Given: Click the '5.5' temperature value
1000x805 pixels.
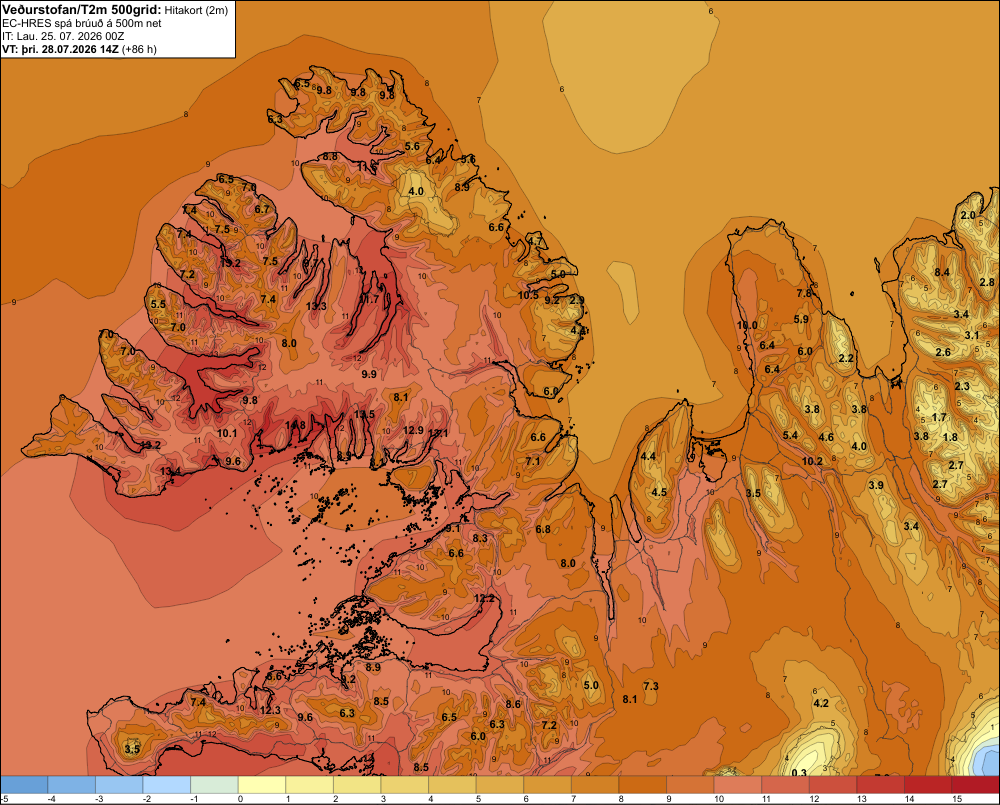Looking at the screenshot, I should pos(158,305).
